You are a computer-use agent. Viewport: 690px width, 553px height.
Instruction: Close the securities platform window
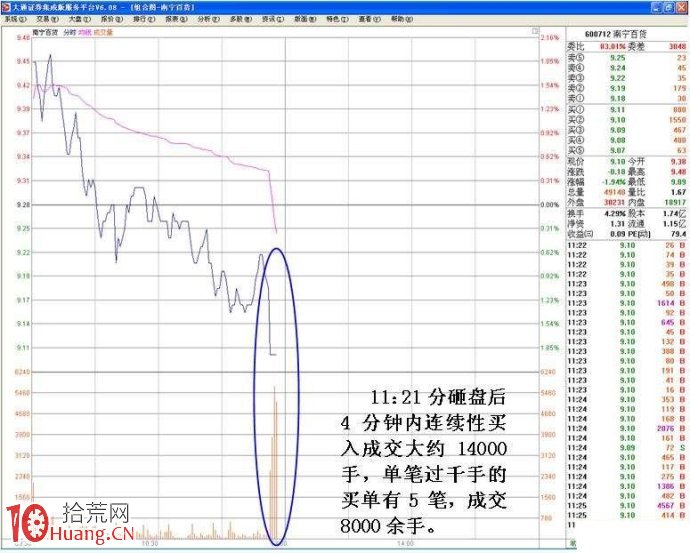click(x=681, y=7)
